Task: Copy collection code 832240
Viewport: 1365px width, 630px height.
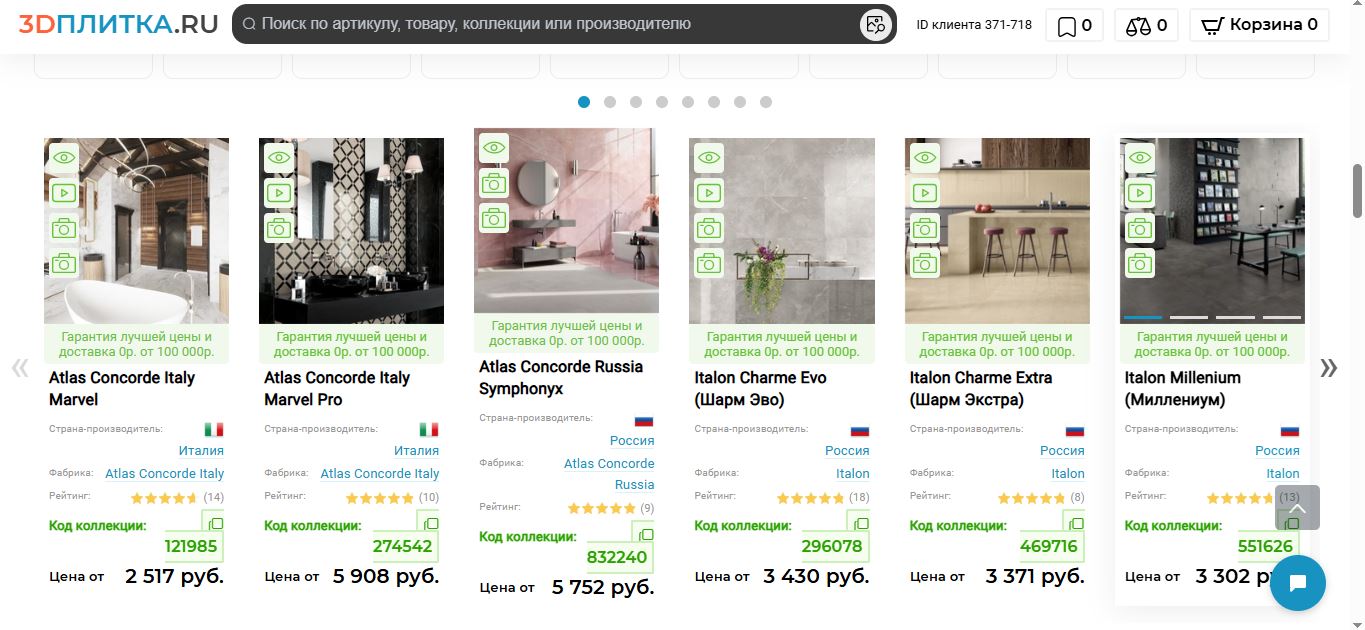Action: (x=644, y=535)
